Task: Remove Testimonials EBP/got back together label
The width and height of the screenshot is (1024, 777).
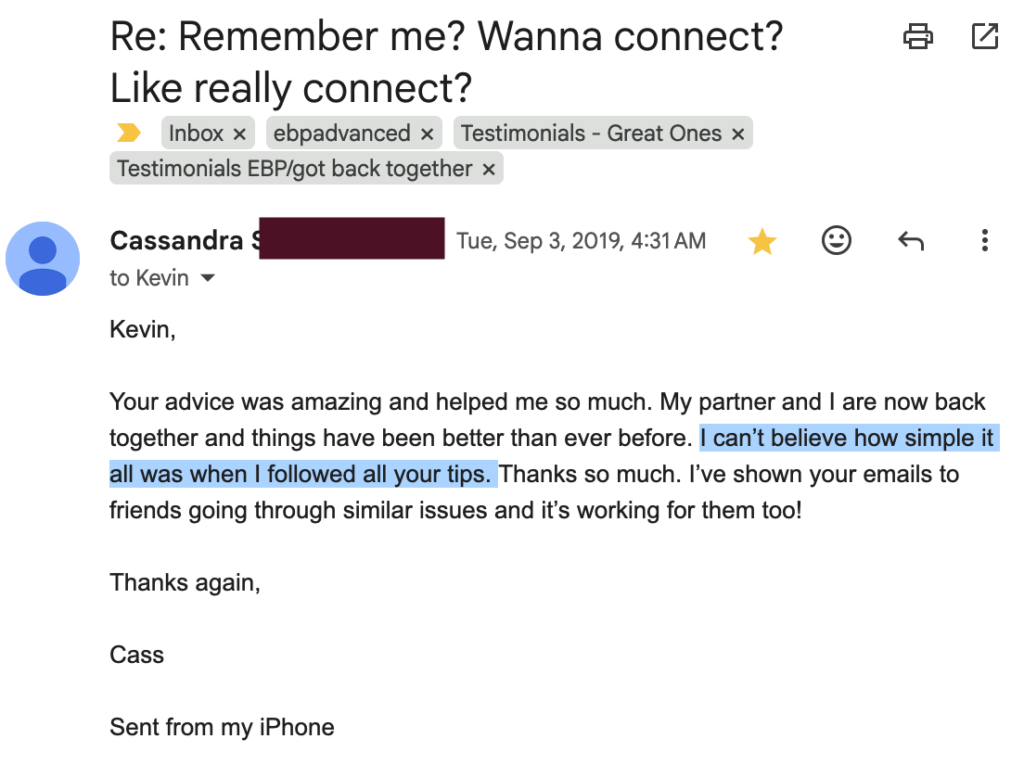Action: [488, 170]
